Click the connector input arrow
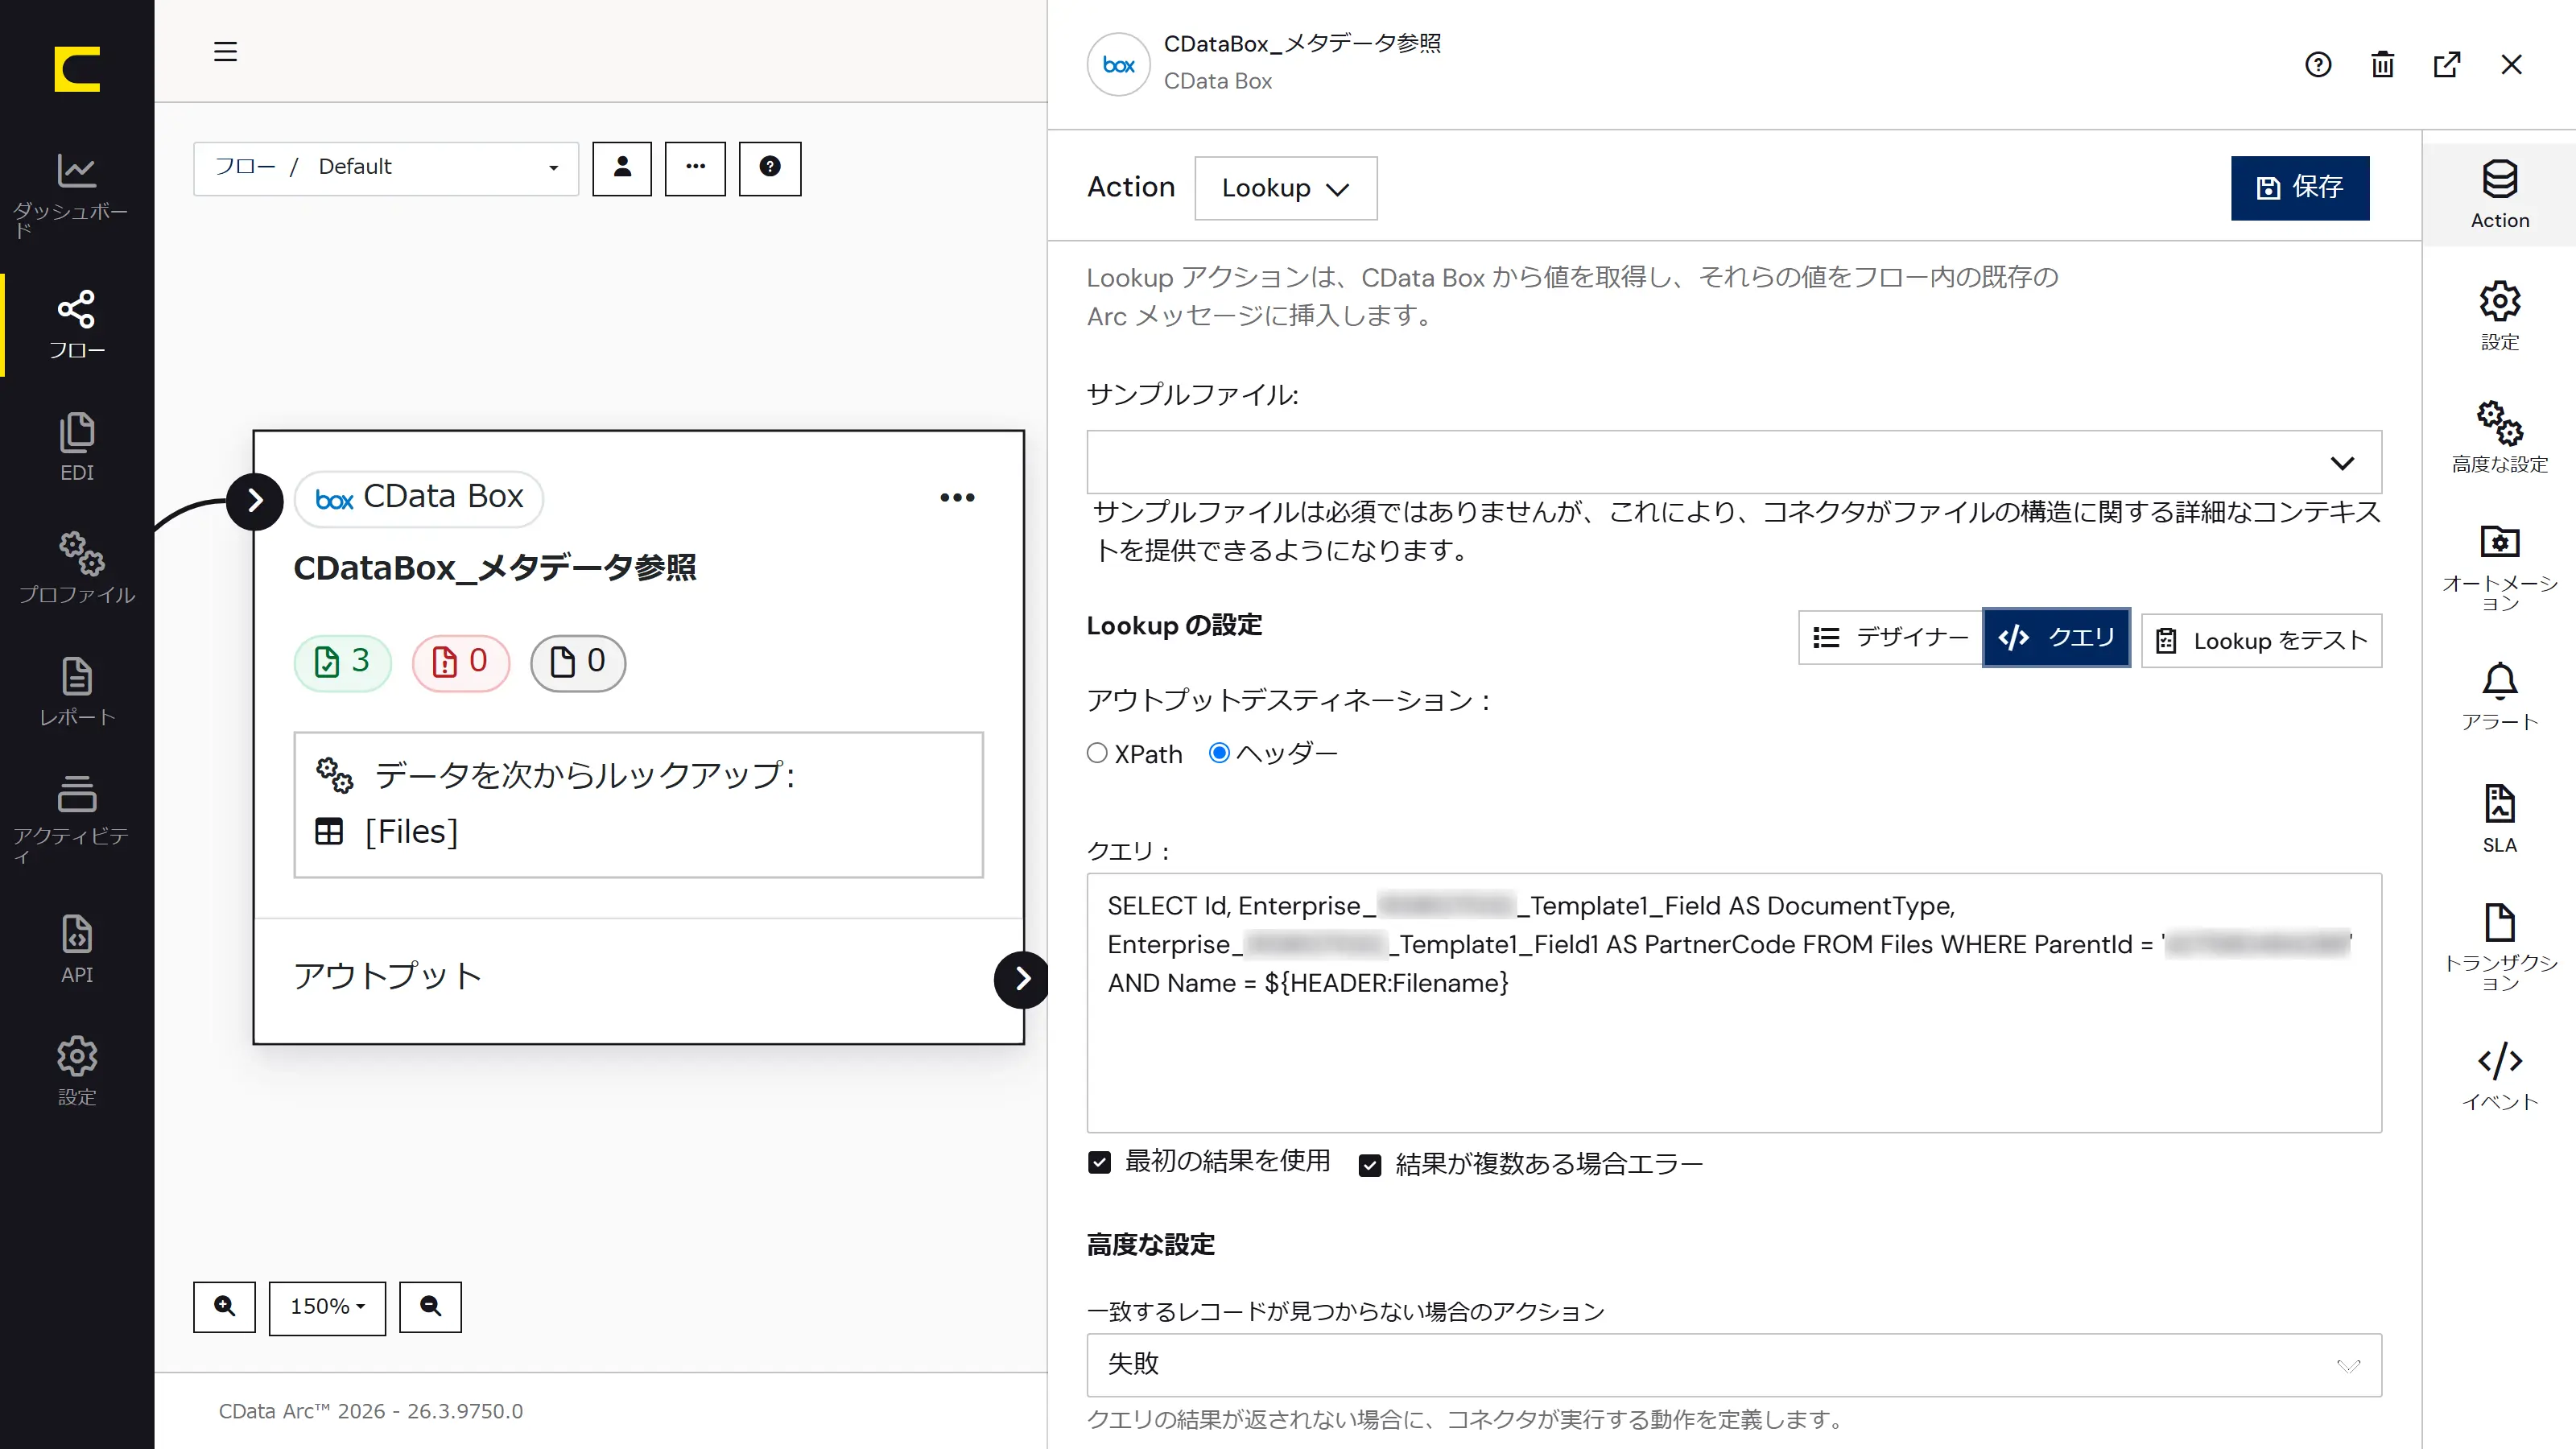Screen dimensions: 2576x1449 click(x=254, y=500)
